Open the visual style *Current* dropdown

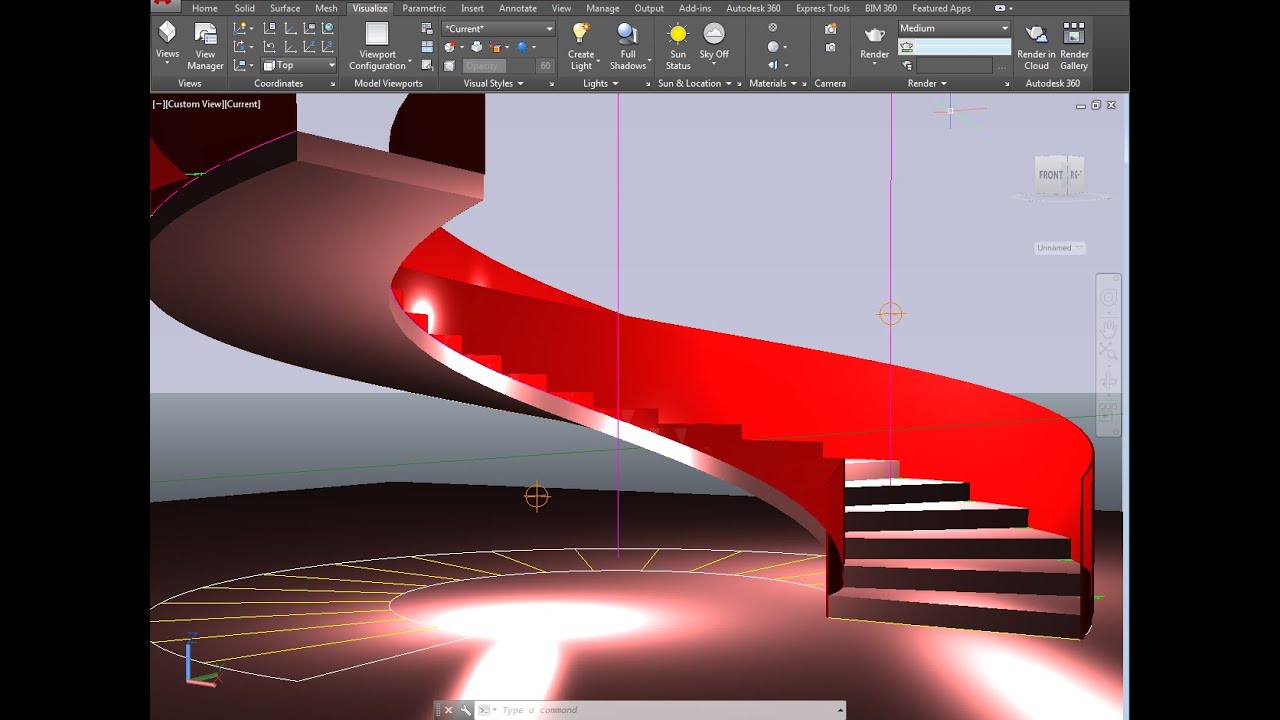[x=498, y=29]
